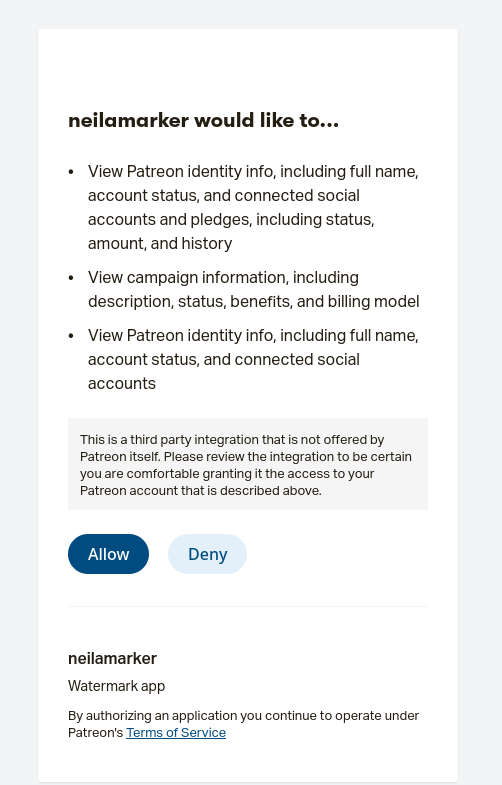Click the Deny button
Viewport: 502px width, 785px height.
[x=207, y=554]
